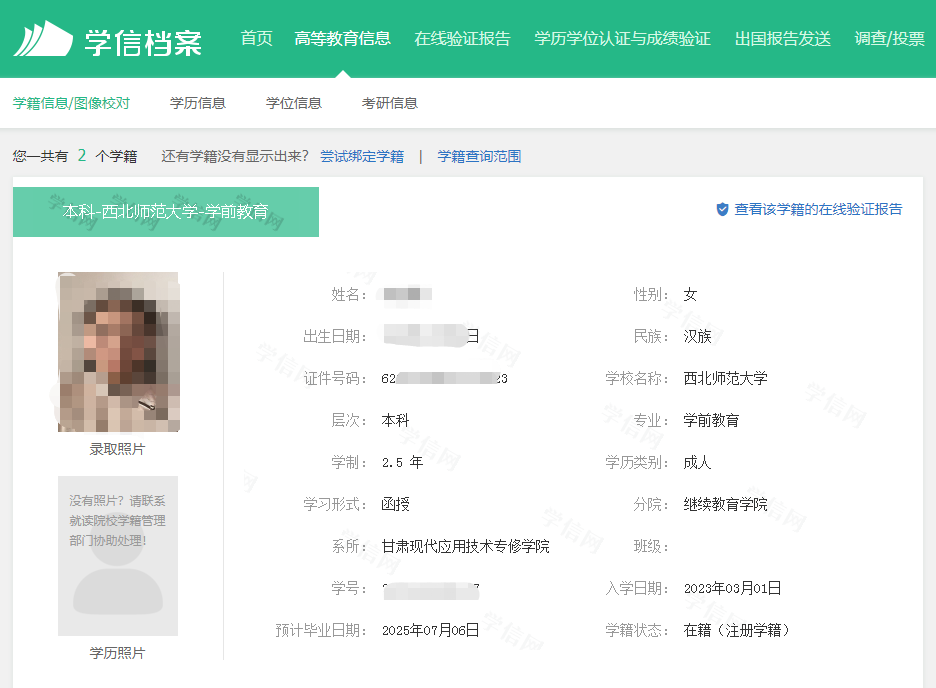
Task: Click the ethnicity value 汉族
Action: click(697, 337)
